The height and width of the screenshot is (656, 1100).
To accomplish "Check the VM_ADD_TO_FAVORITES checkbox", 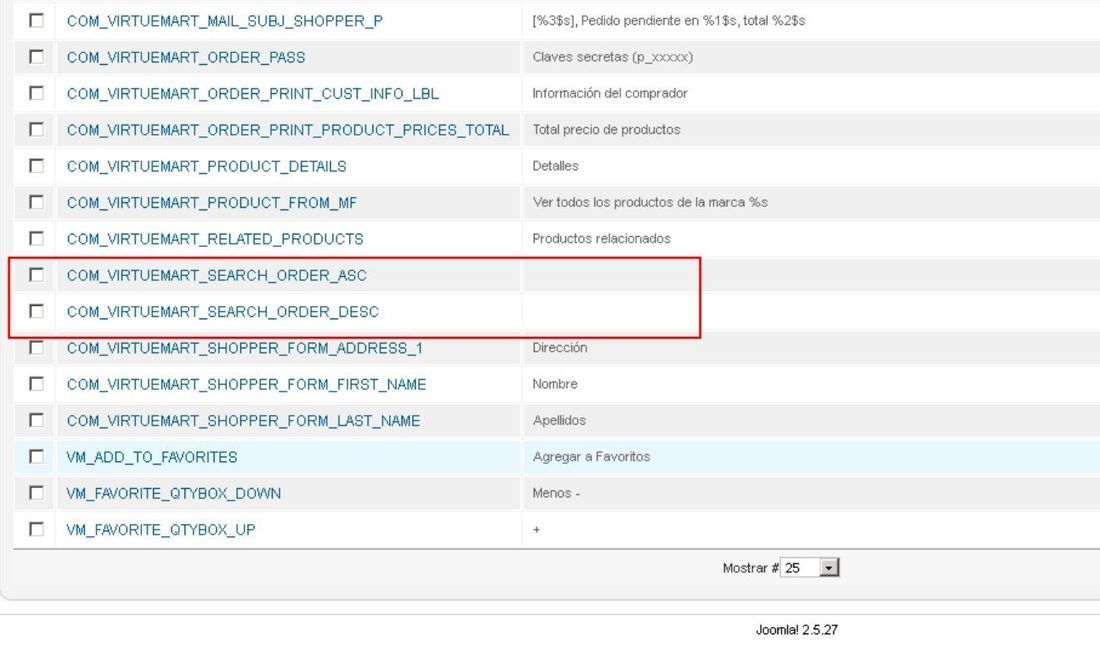I will [36, 457].
